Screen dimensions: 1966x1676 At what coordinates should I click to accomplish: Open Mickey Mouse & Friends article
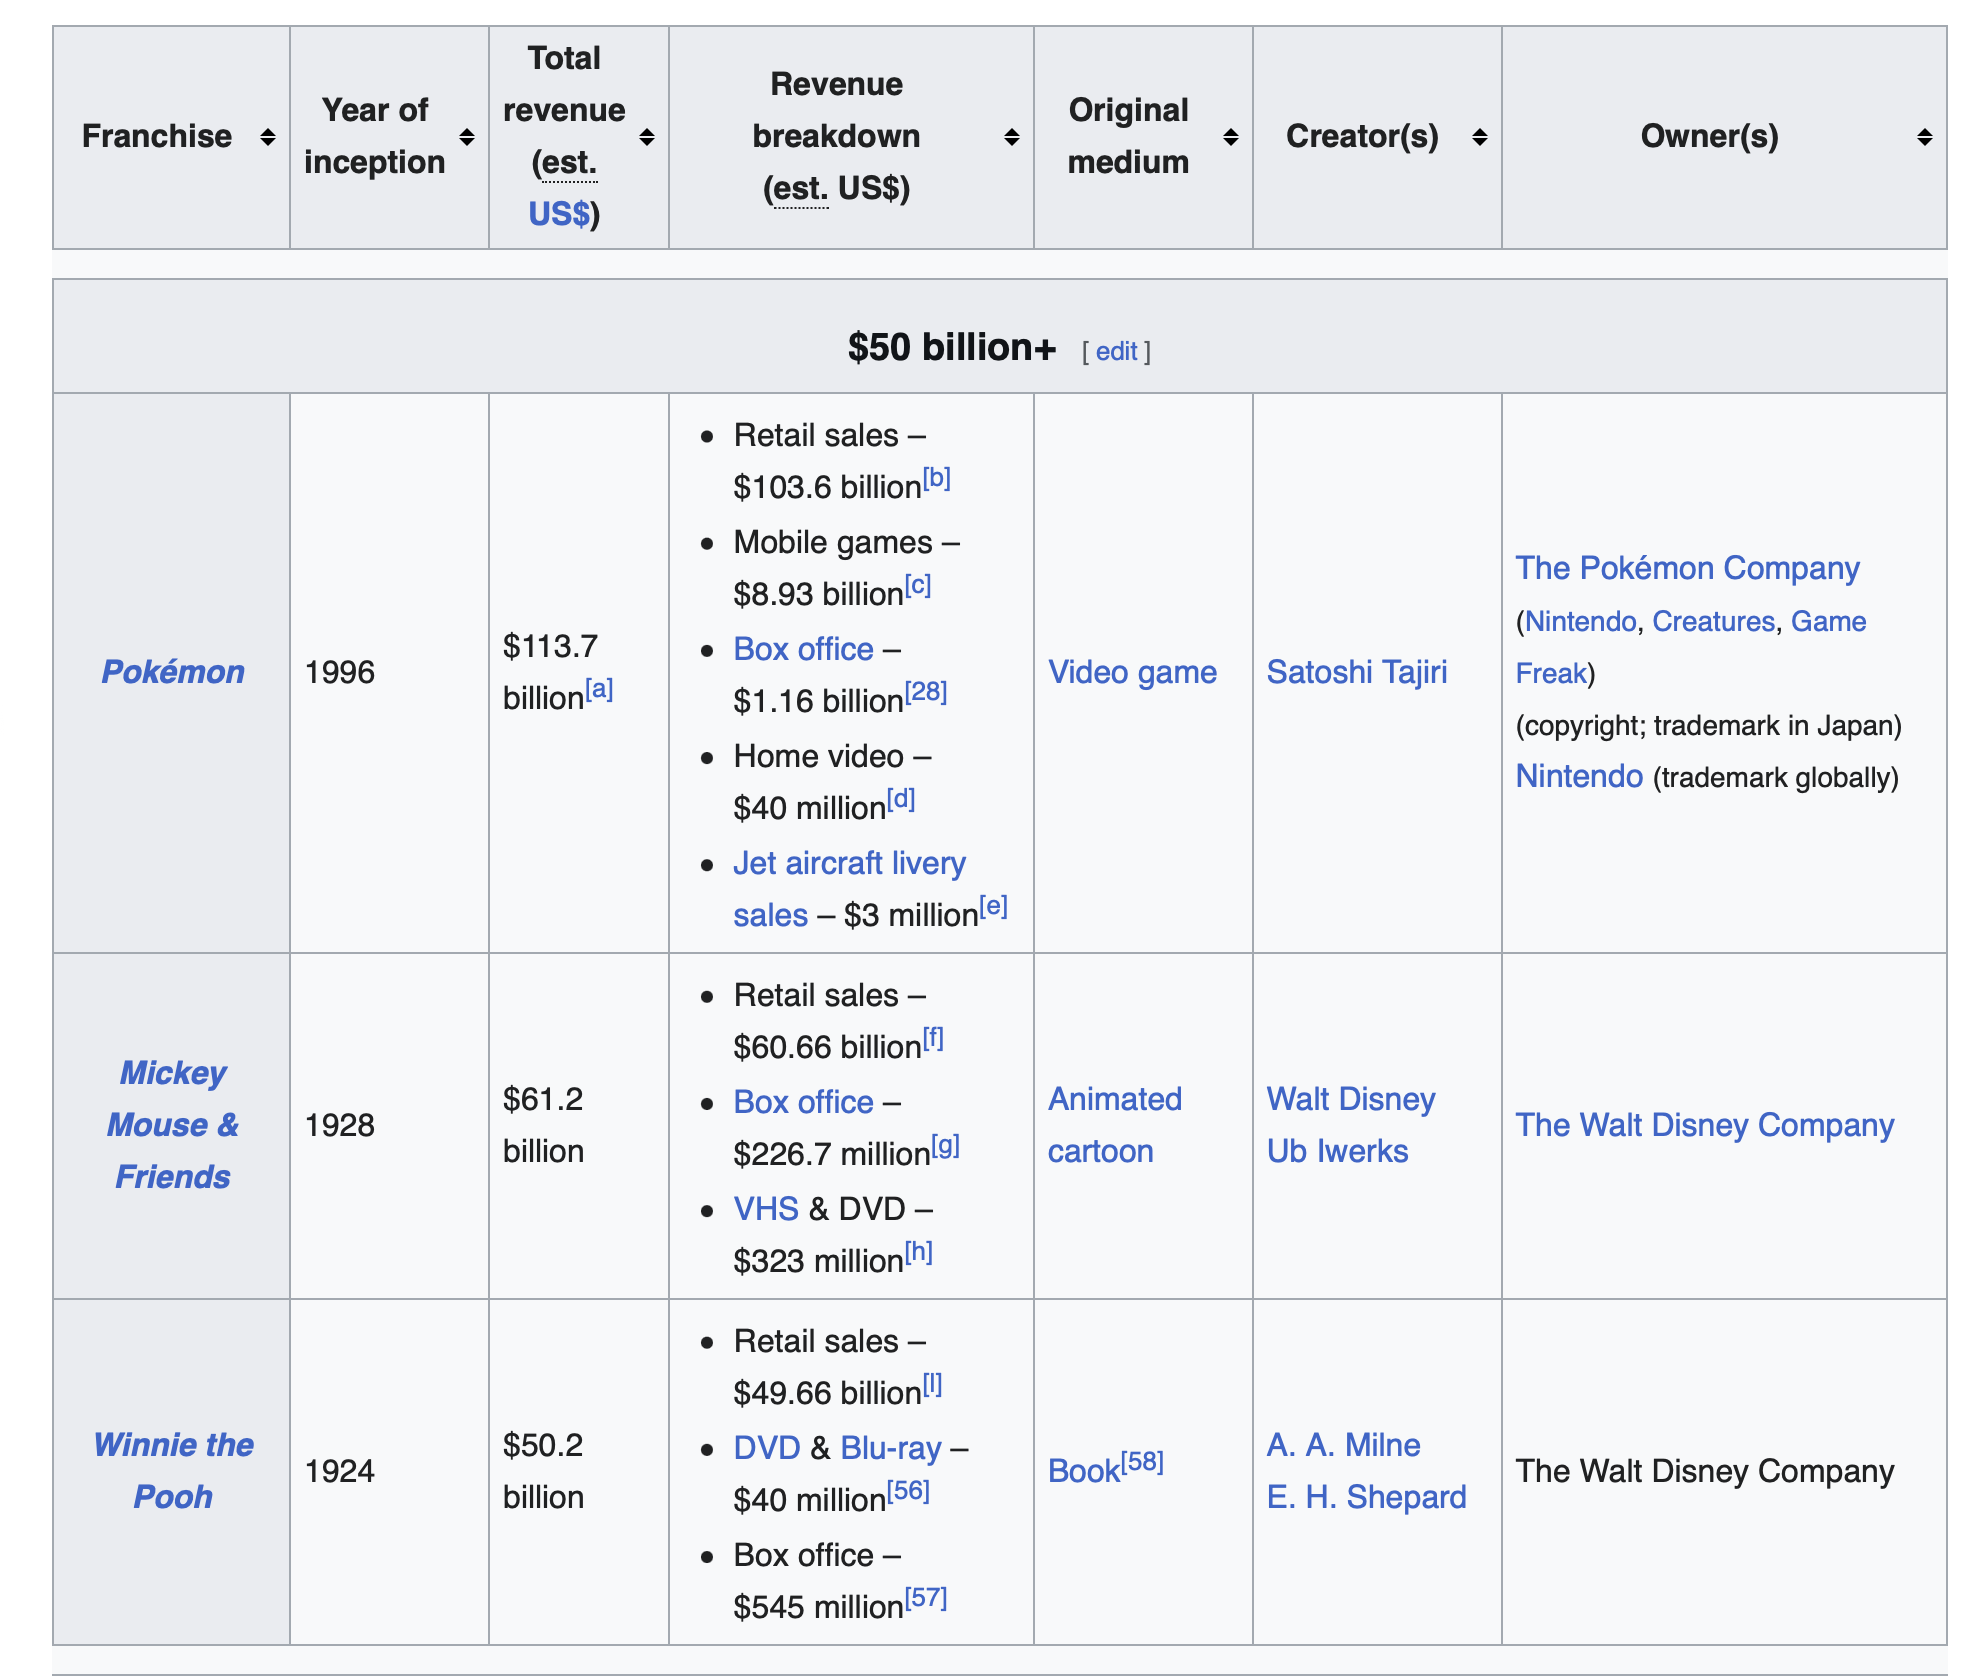[173, 1125]
